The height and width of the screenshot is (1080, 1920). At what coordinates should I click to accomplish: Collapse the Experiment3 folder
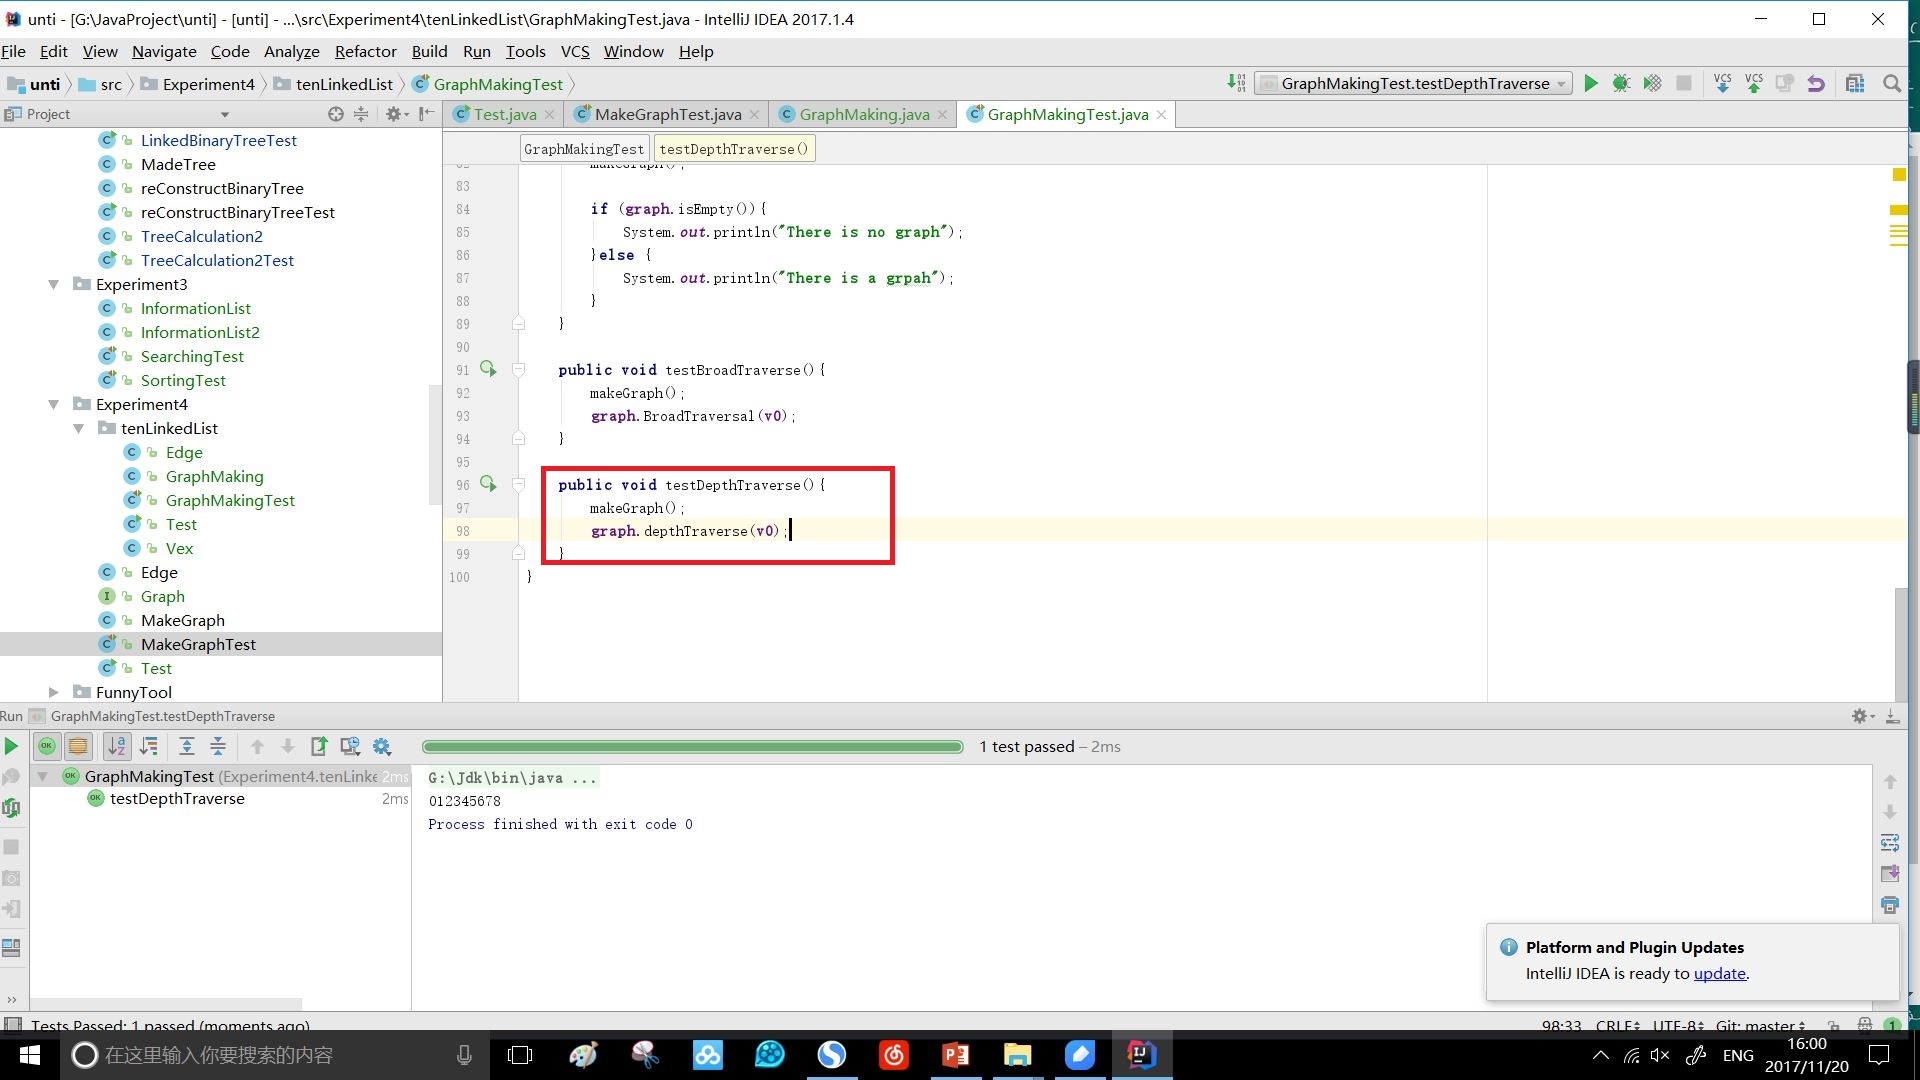pyautogui.click(x=53, y=284)
